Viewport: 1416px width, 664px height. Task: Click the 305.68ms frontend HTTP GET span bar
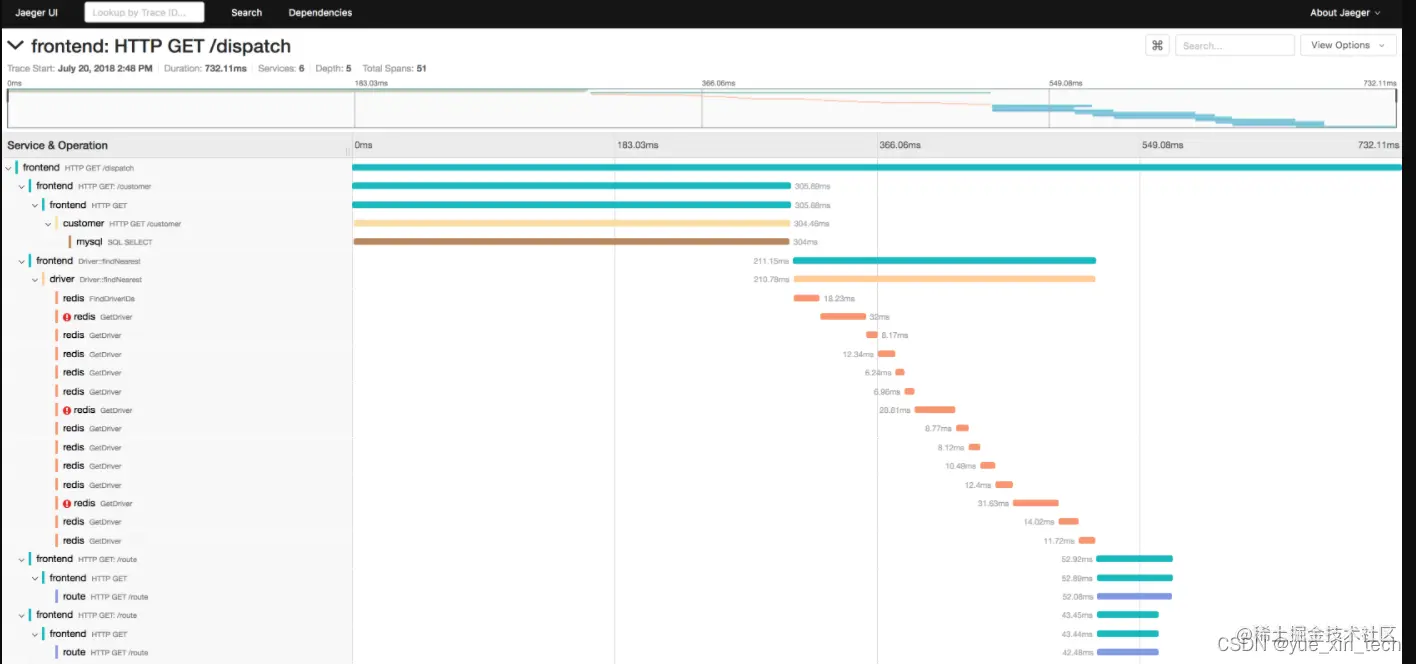coord(572,205)
